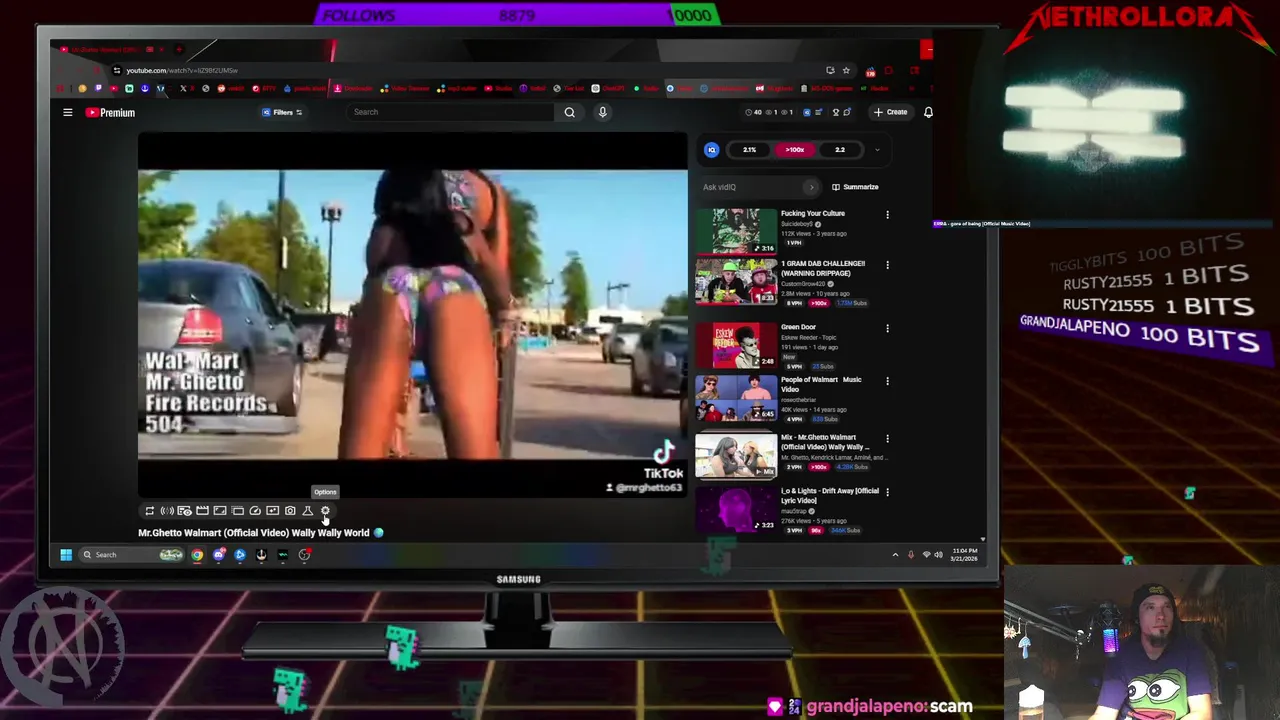Click the clapperboard icon under the video
The image size is (1280, 720).
pos(202,511)
